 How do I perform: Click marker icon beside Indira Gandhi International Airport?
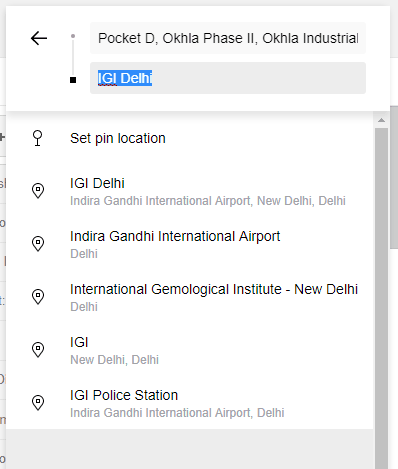[38, 244]
